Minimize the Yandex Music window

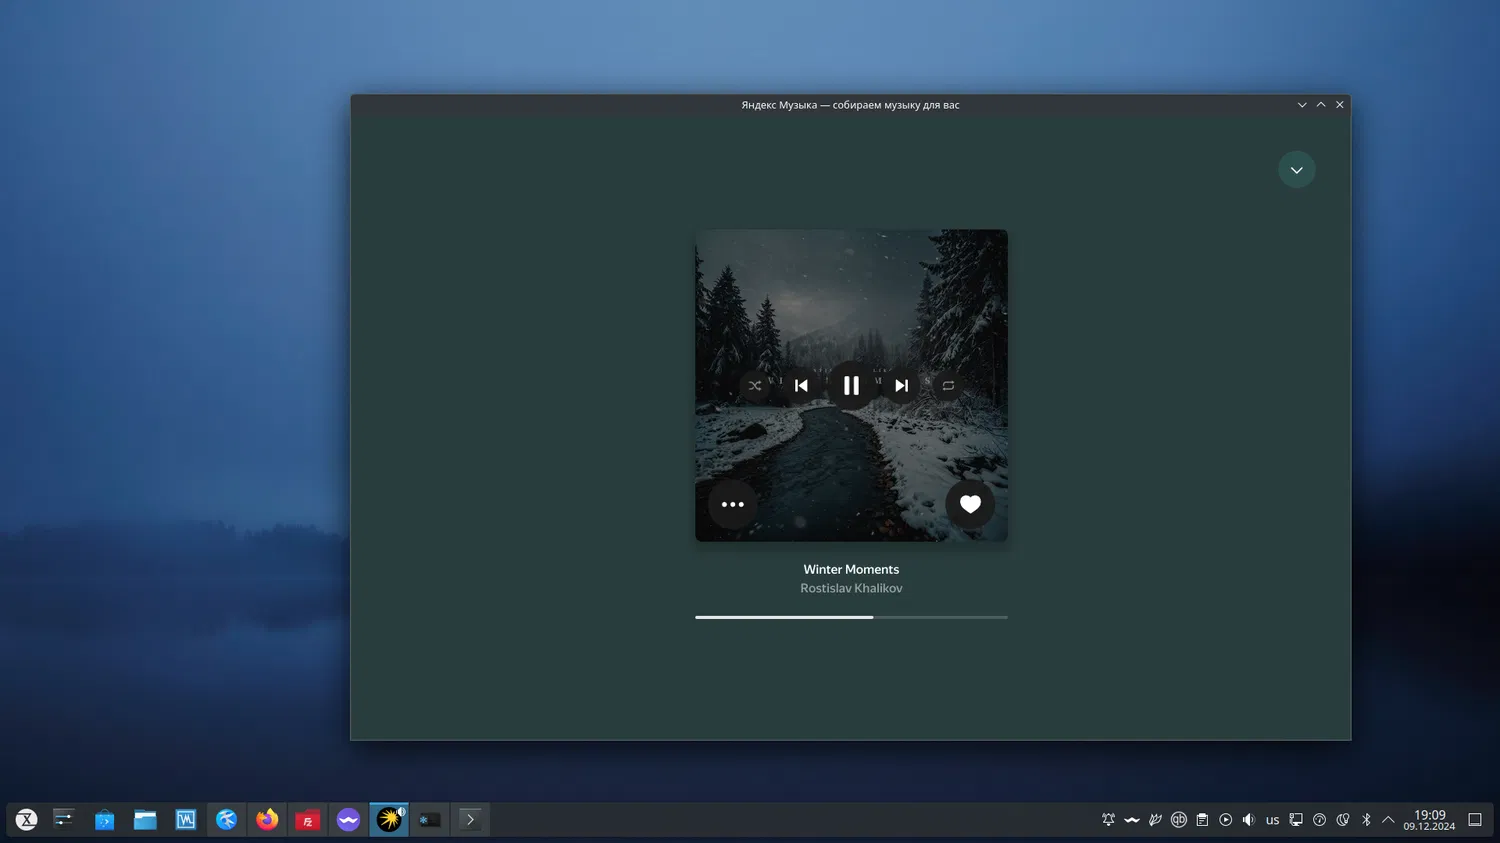pos(1302,105)
